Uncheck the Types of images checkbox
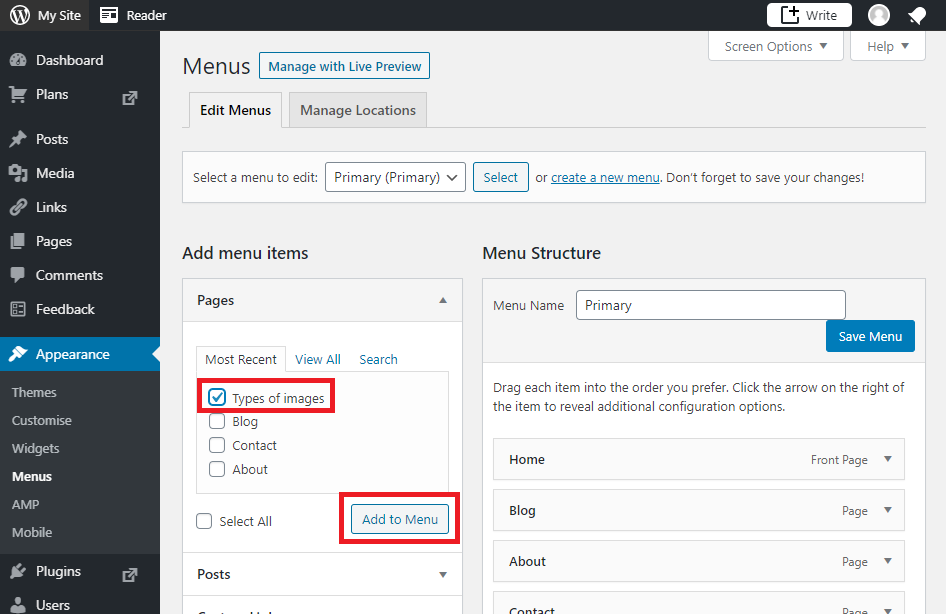This screenshot has height=614, width=946. pos(217,397)
